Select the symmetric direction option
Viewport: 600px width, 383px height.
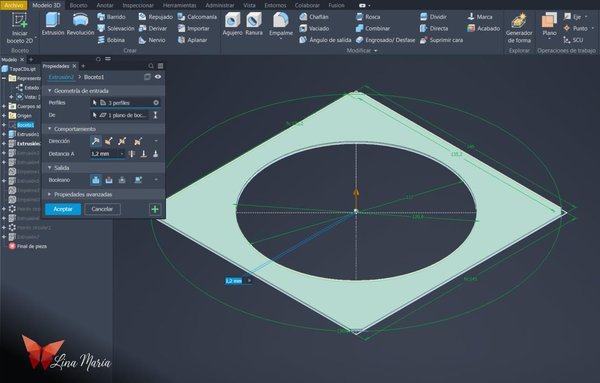click(122, 141)
